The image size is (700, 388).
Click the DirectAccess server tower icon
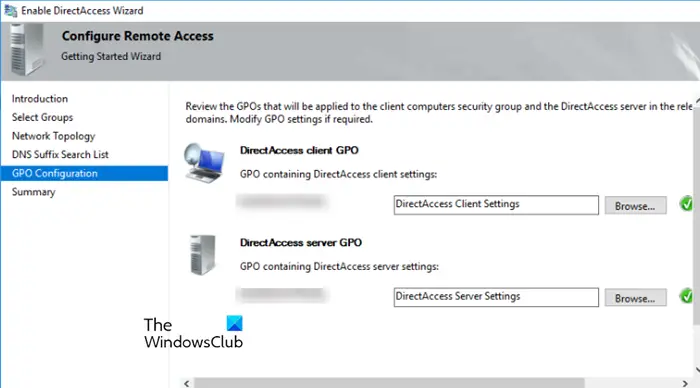[203, 255]
